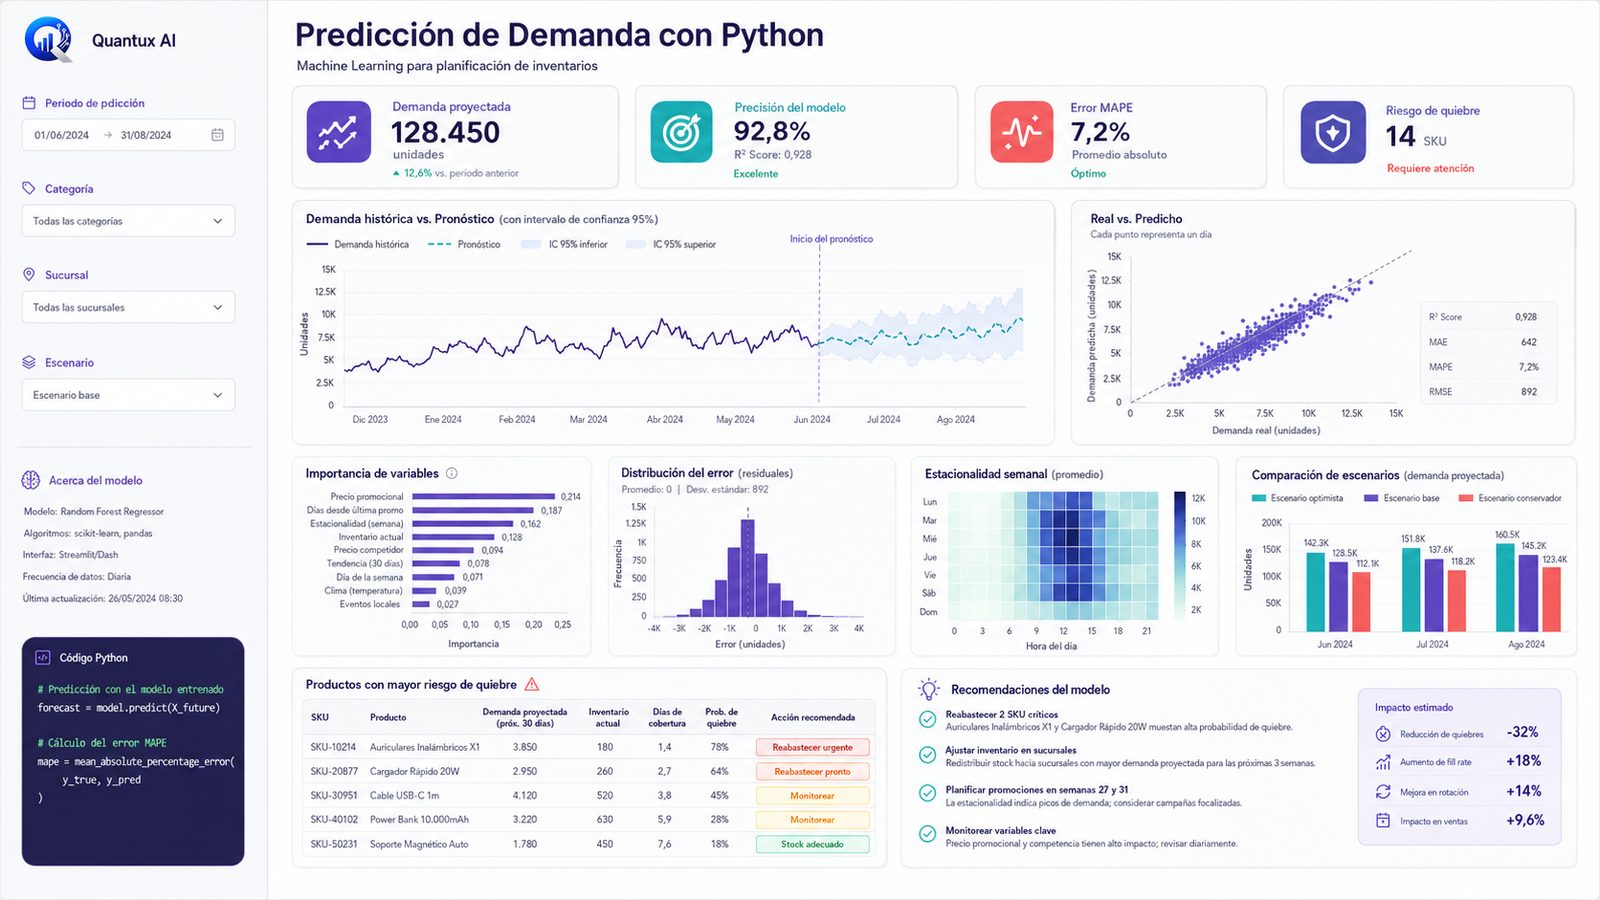
Task: Toggle Demanda histórica legend entry
Action: [358, 244]
